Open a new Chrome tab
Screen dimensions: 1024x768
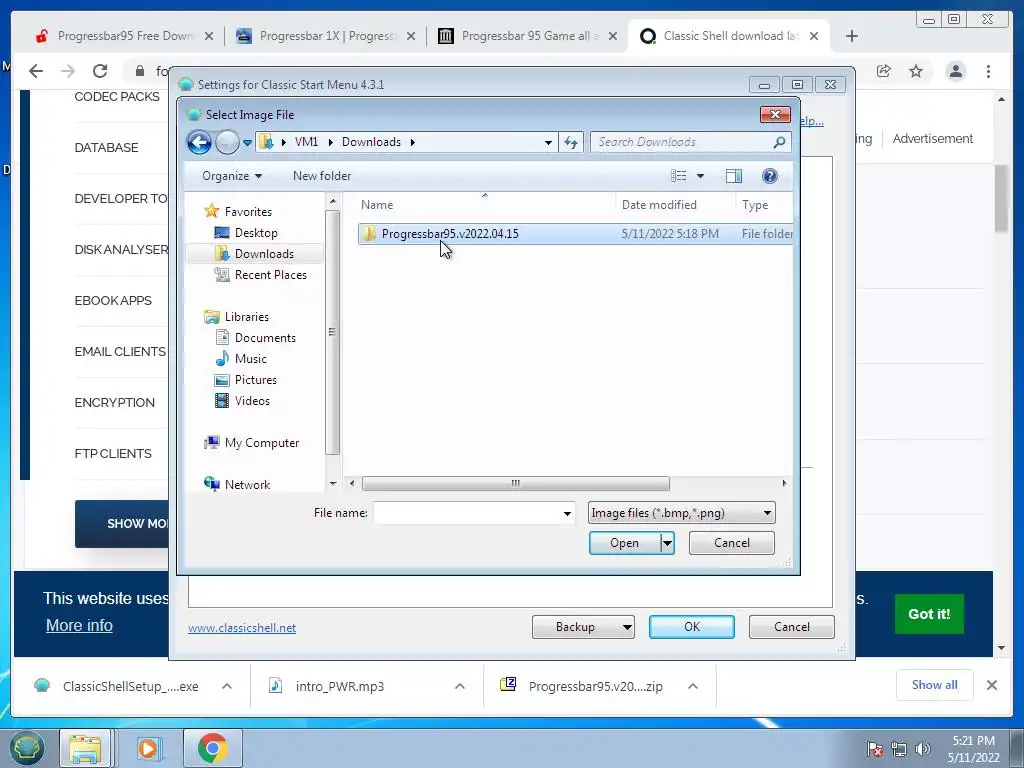pos(852,36)
